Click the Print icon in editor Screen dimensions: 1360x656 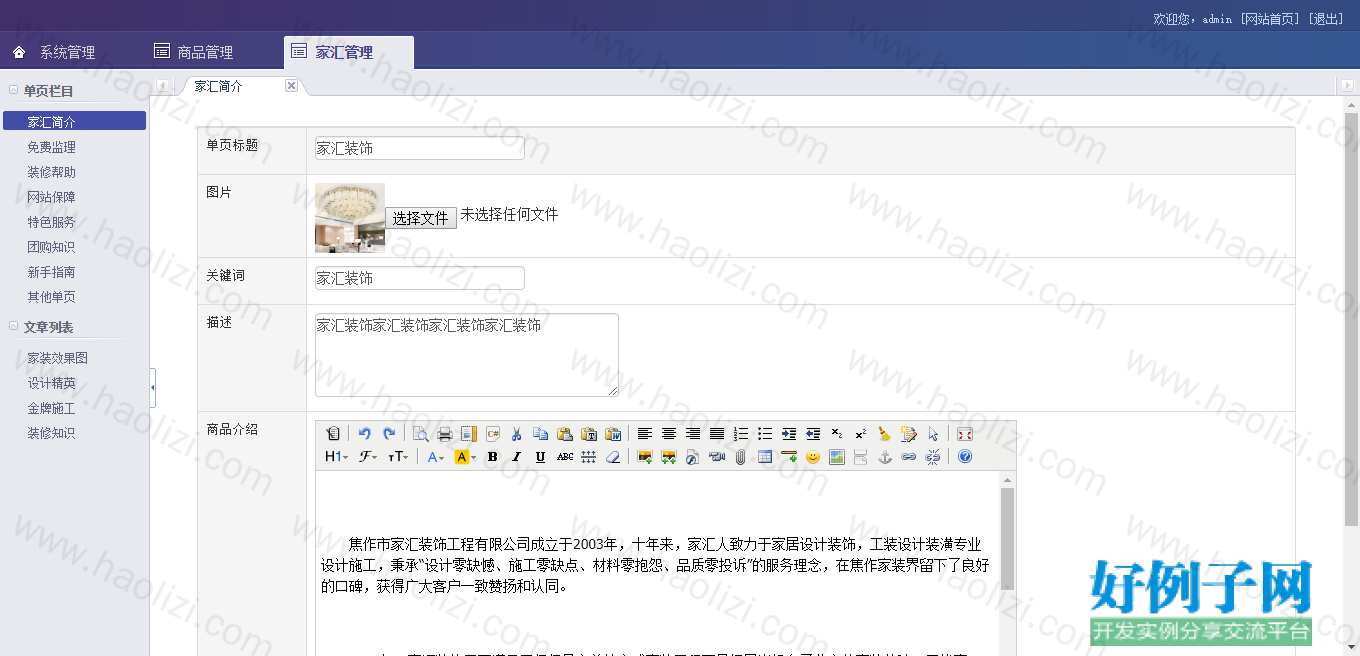click(445, 434)
